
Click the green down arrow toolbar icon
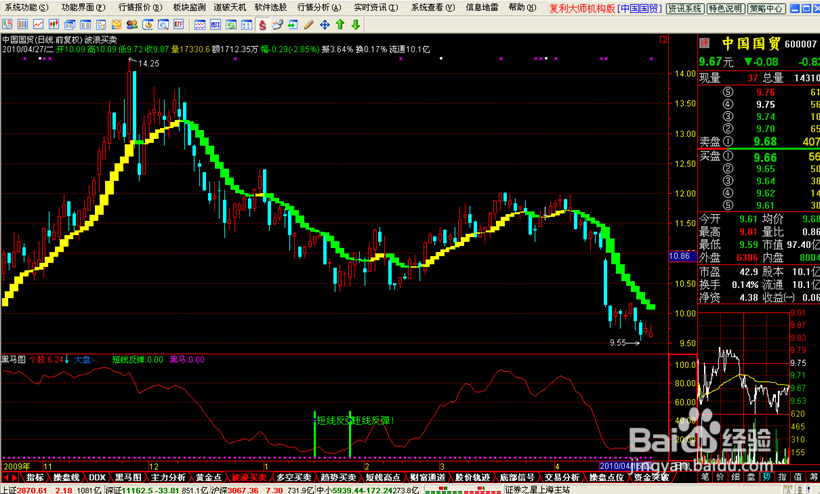coord(356,25)
